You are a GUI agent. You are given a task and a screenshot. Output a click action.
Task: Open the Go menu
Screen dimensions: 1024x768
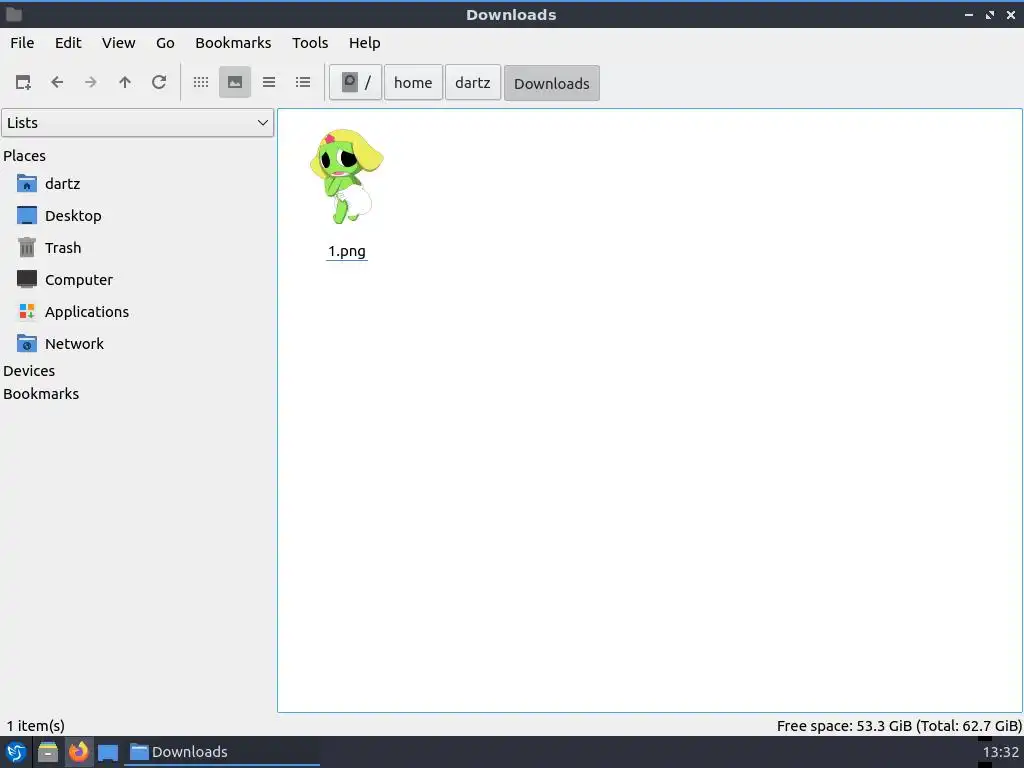(165, 42)
